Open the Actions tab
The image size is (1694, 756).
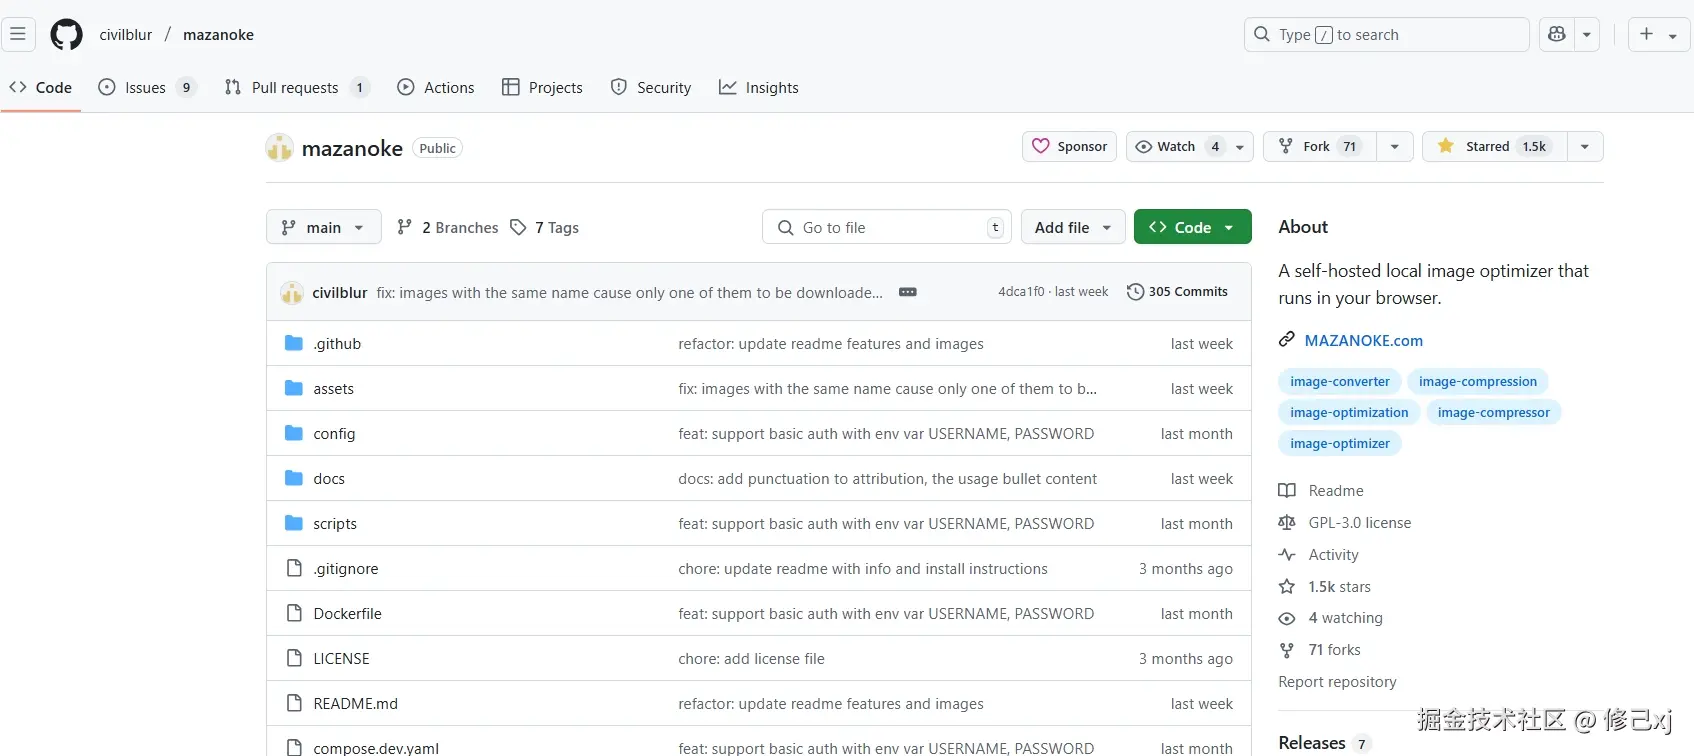(x=436, y=87)
